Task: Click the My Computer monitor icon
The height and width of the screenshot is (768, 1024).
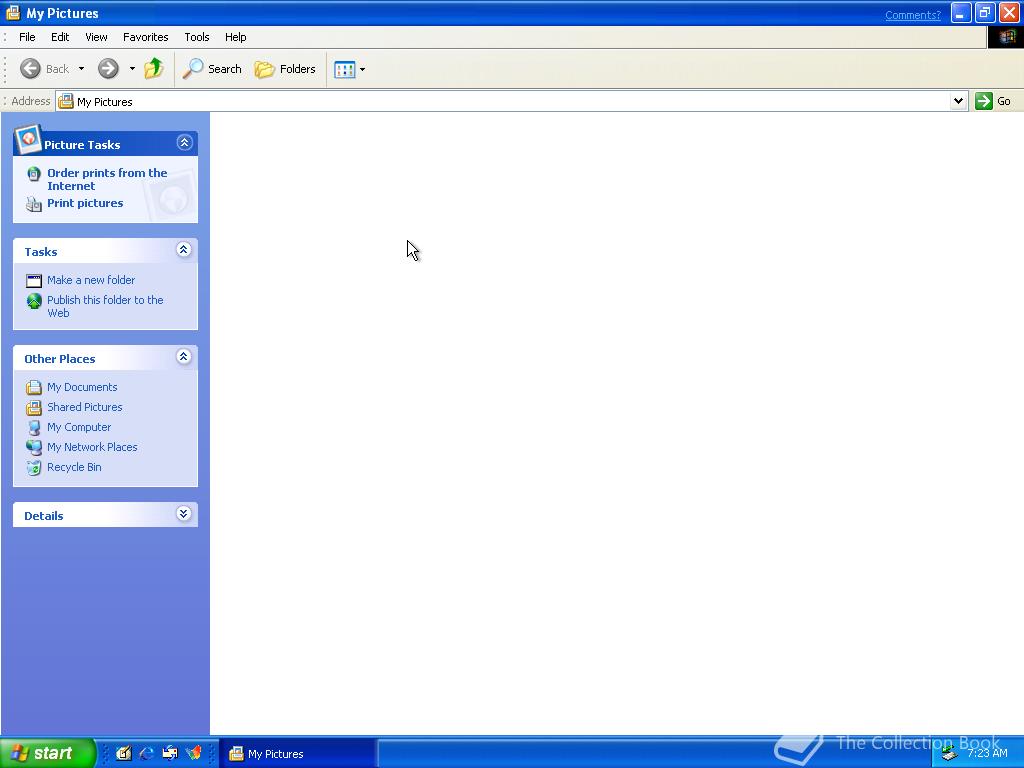Action: tap(34, 428)
